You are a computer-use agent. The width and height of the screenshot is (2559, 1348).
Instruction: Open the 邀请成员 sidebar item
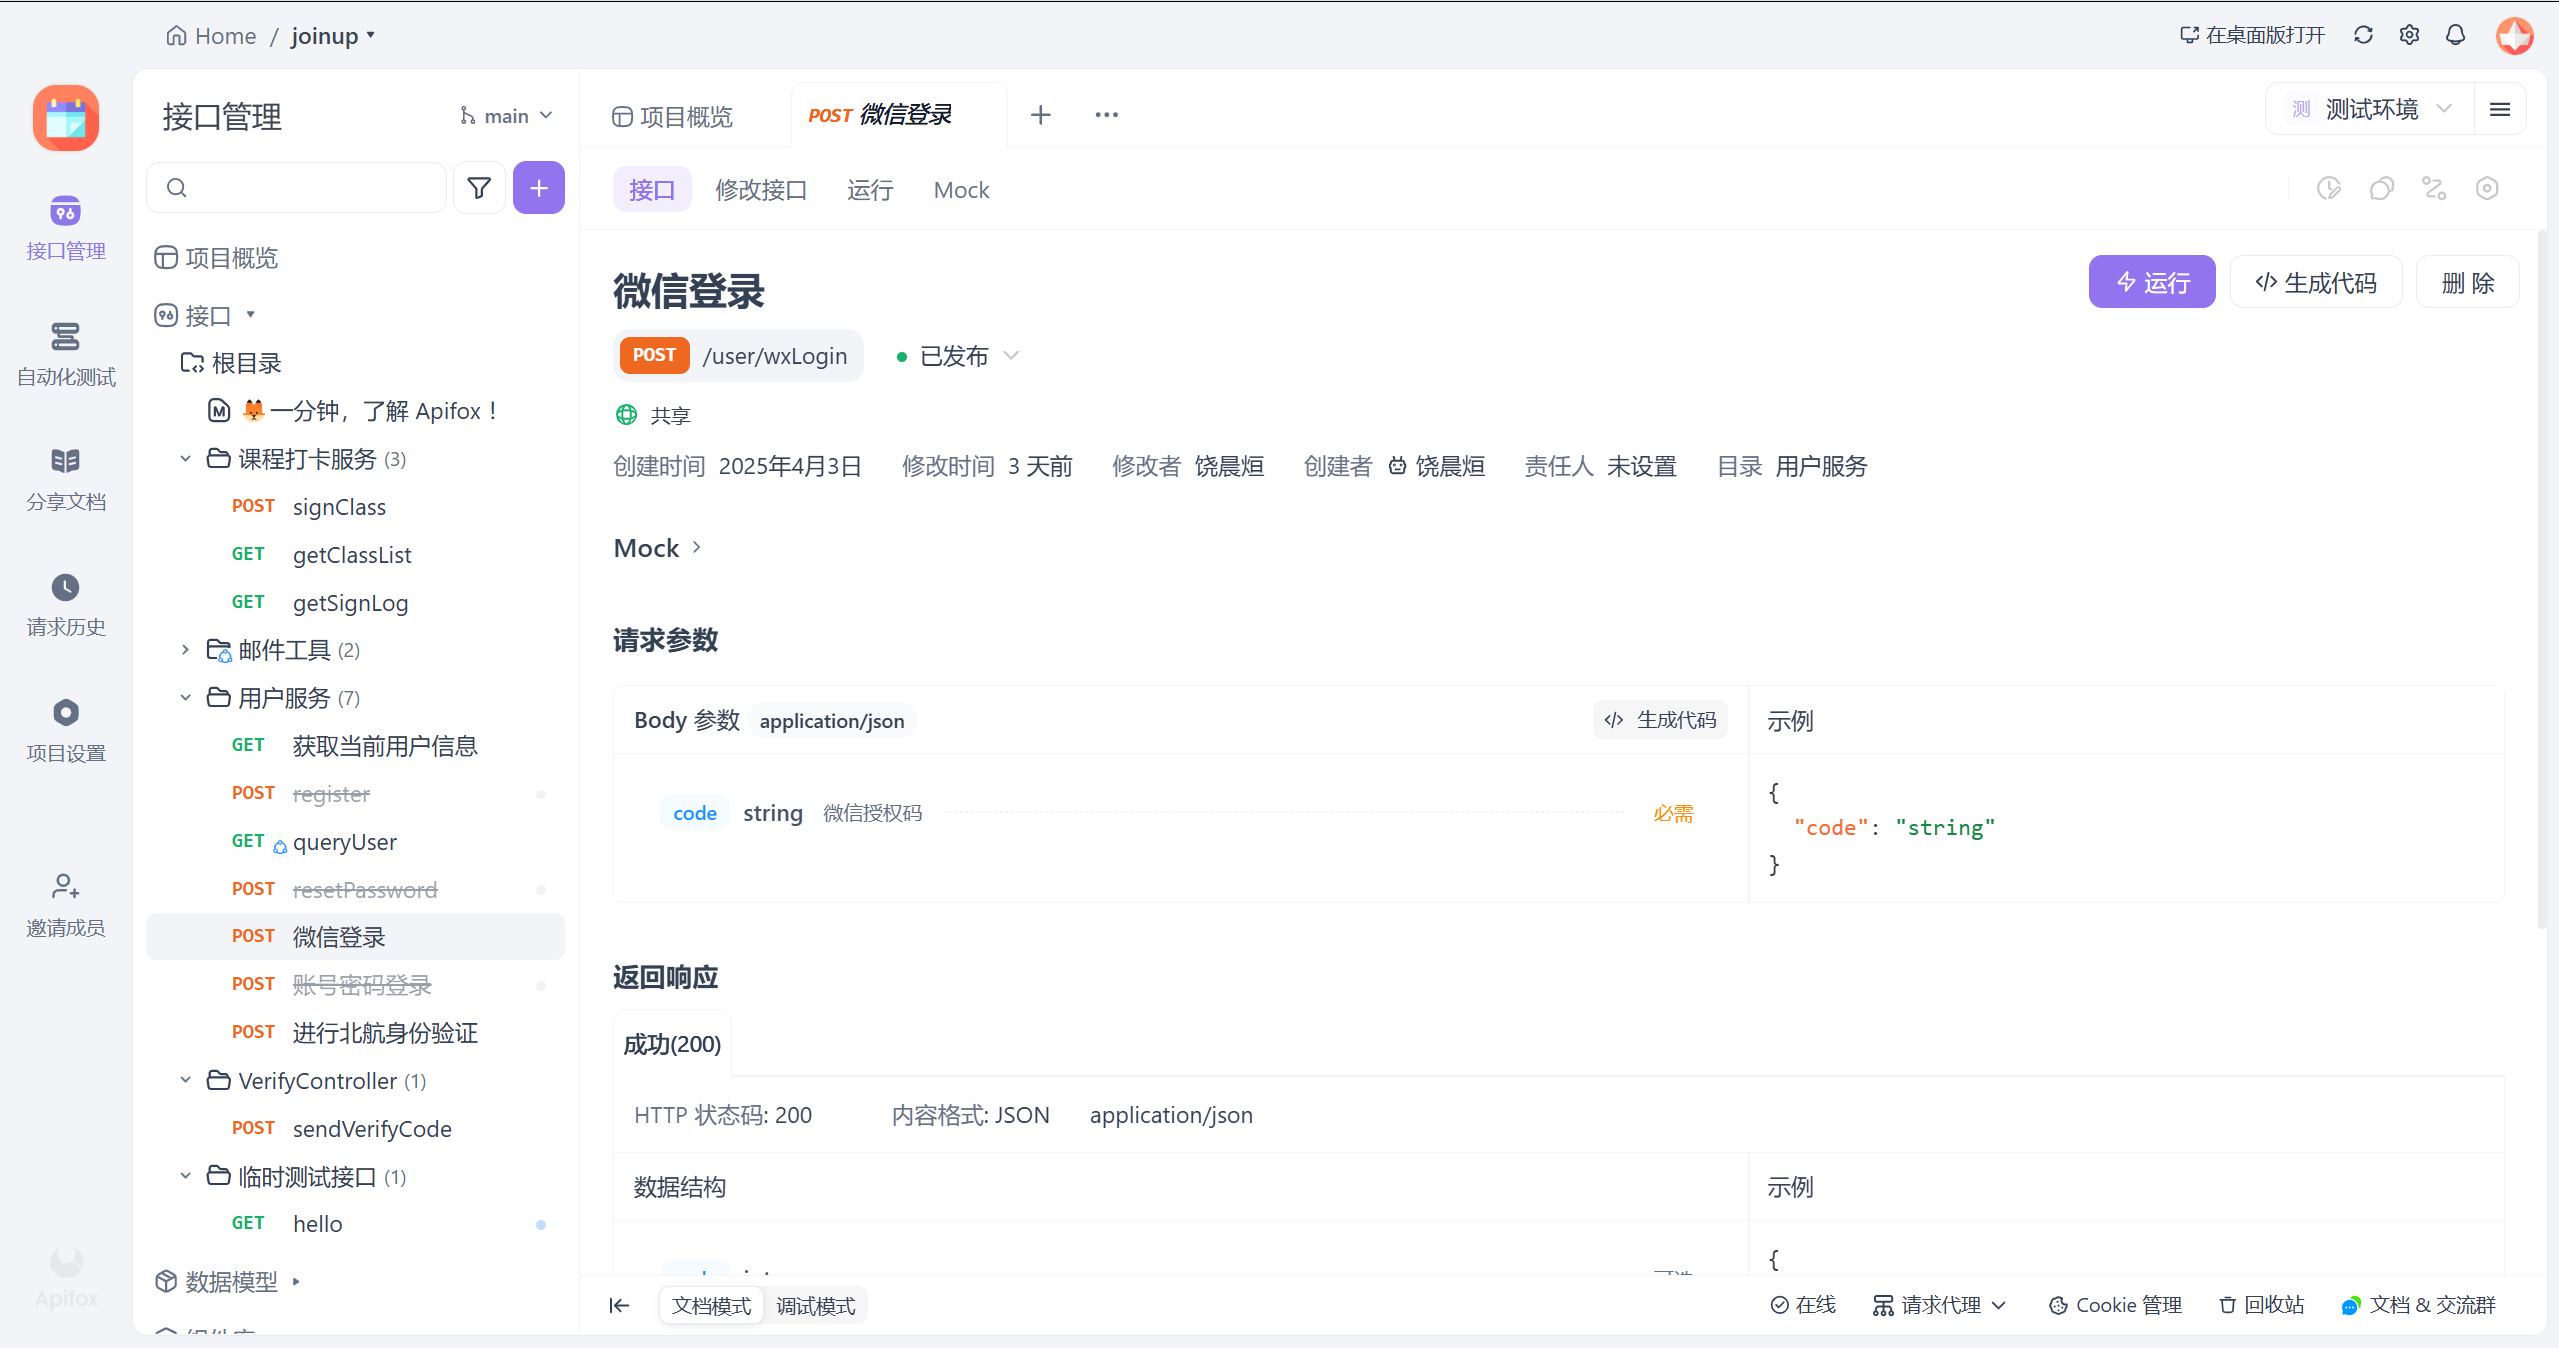coord(66,904)
